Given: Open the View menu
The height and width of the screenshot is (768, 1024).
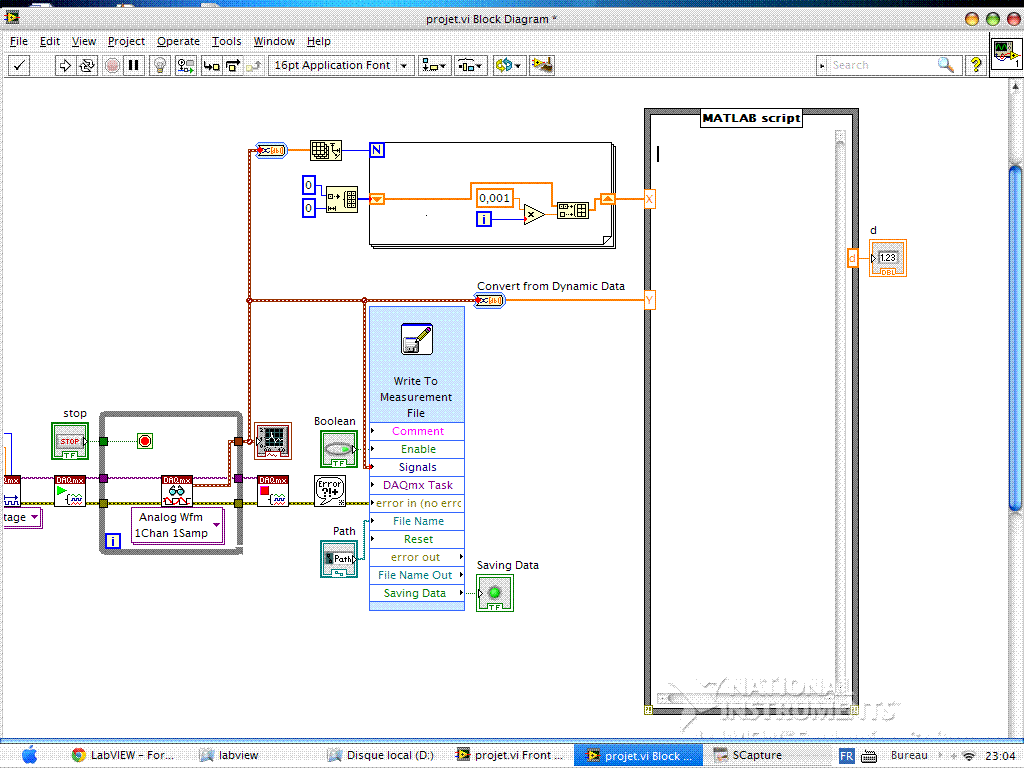Looking at the screenshot, I should point(84,41).
